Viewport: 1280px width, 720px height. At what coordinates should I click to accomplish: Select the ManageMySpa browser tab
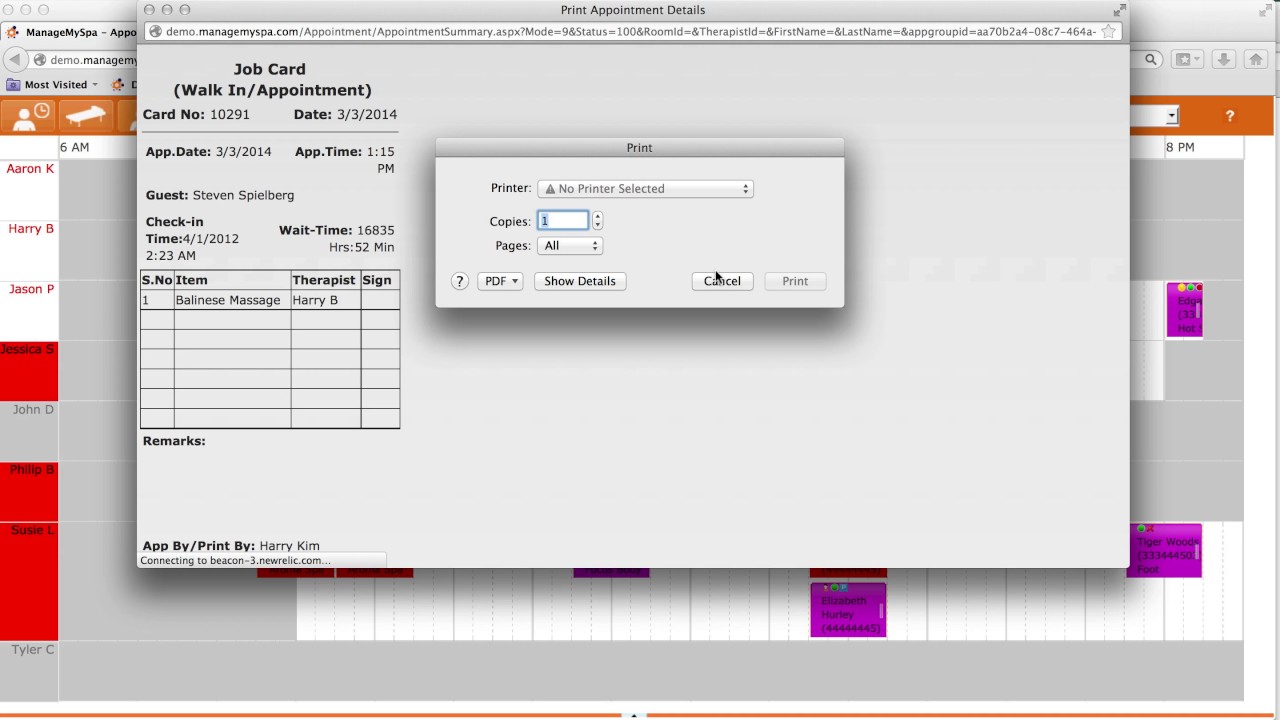pyautogui.click(x=70, y=32)
